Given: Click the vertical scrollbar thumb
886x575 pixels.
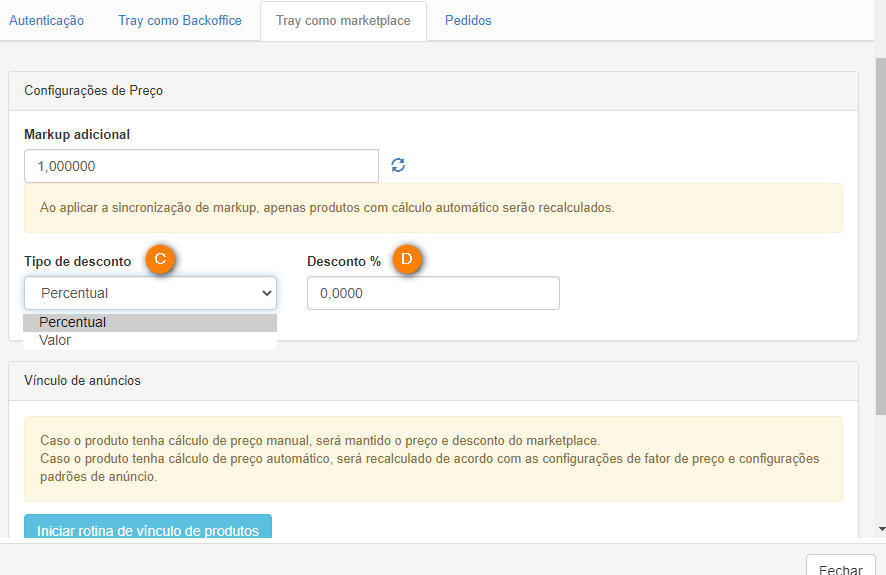Looking at the screenshot, I should pyautogui.click(x=880, y=230).
